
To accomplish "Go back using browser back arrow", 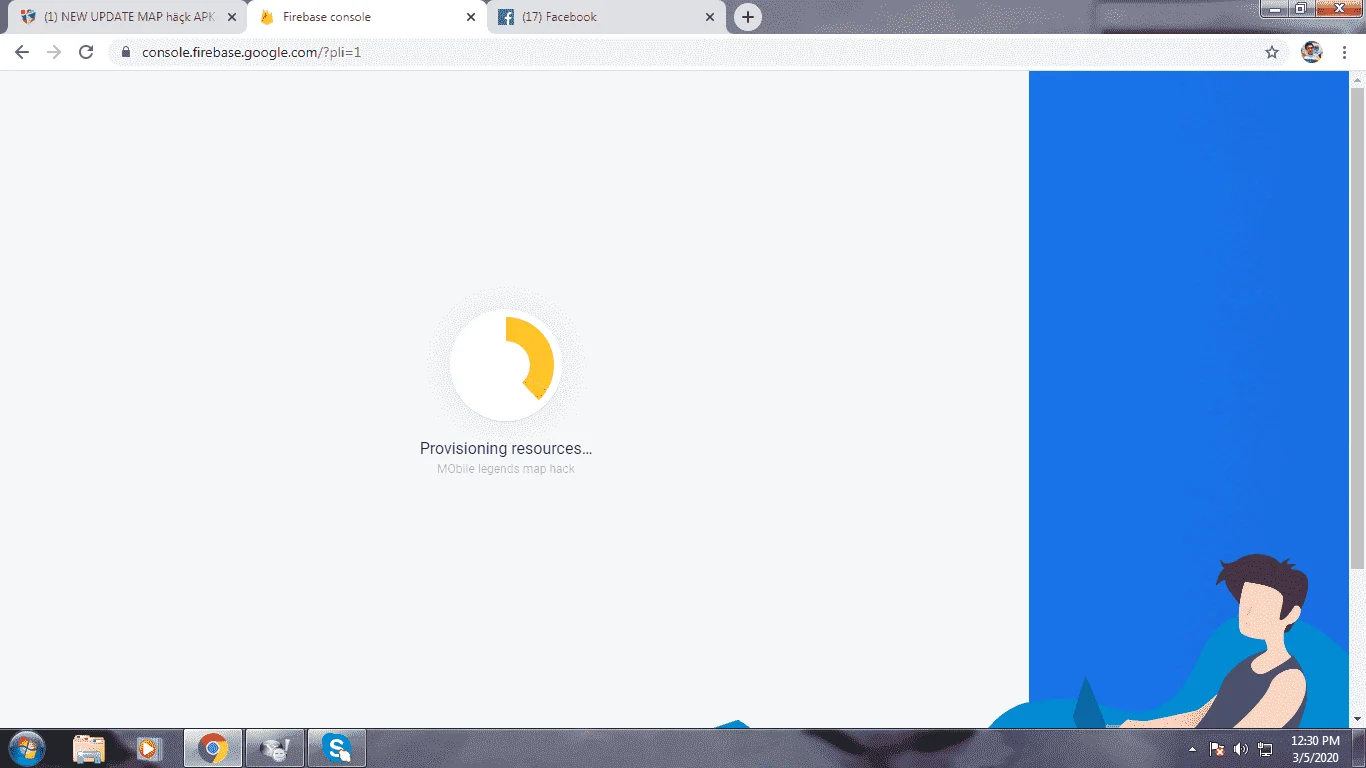I will 22,52.
